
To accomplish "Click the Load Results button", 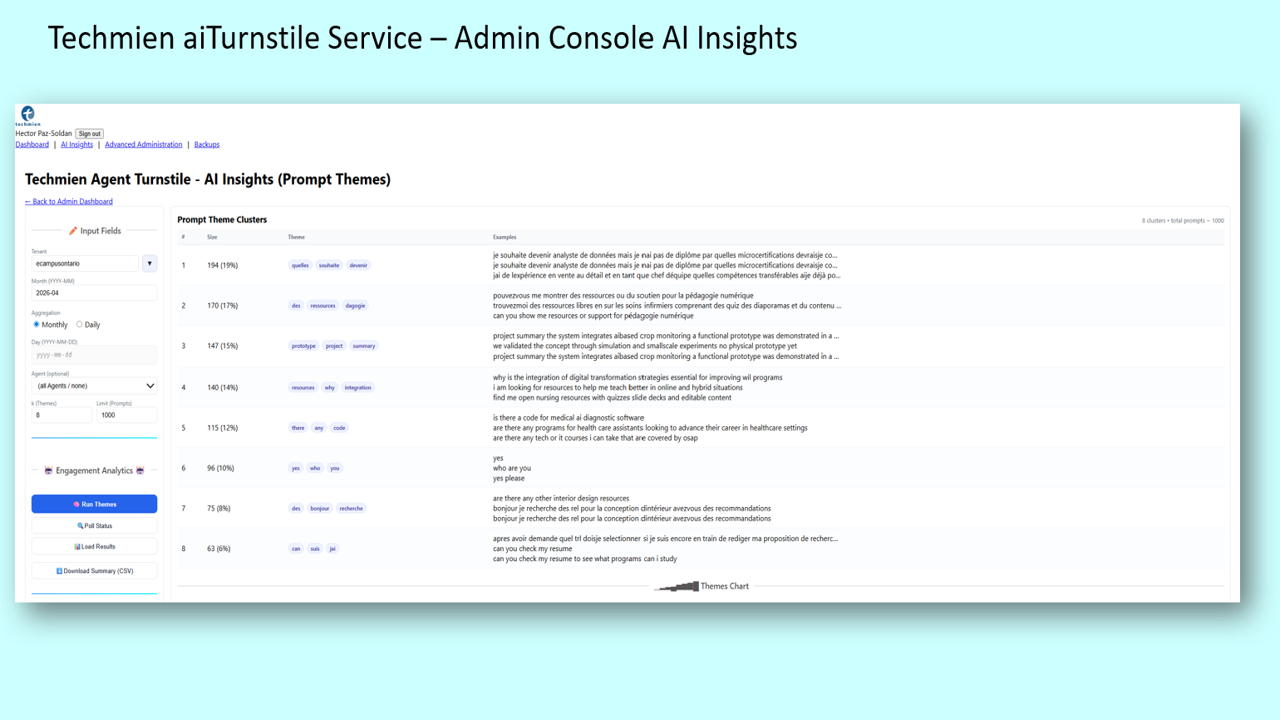I will coord(94,547).
